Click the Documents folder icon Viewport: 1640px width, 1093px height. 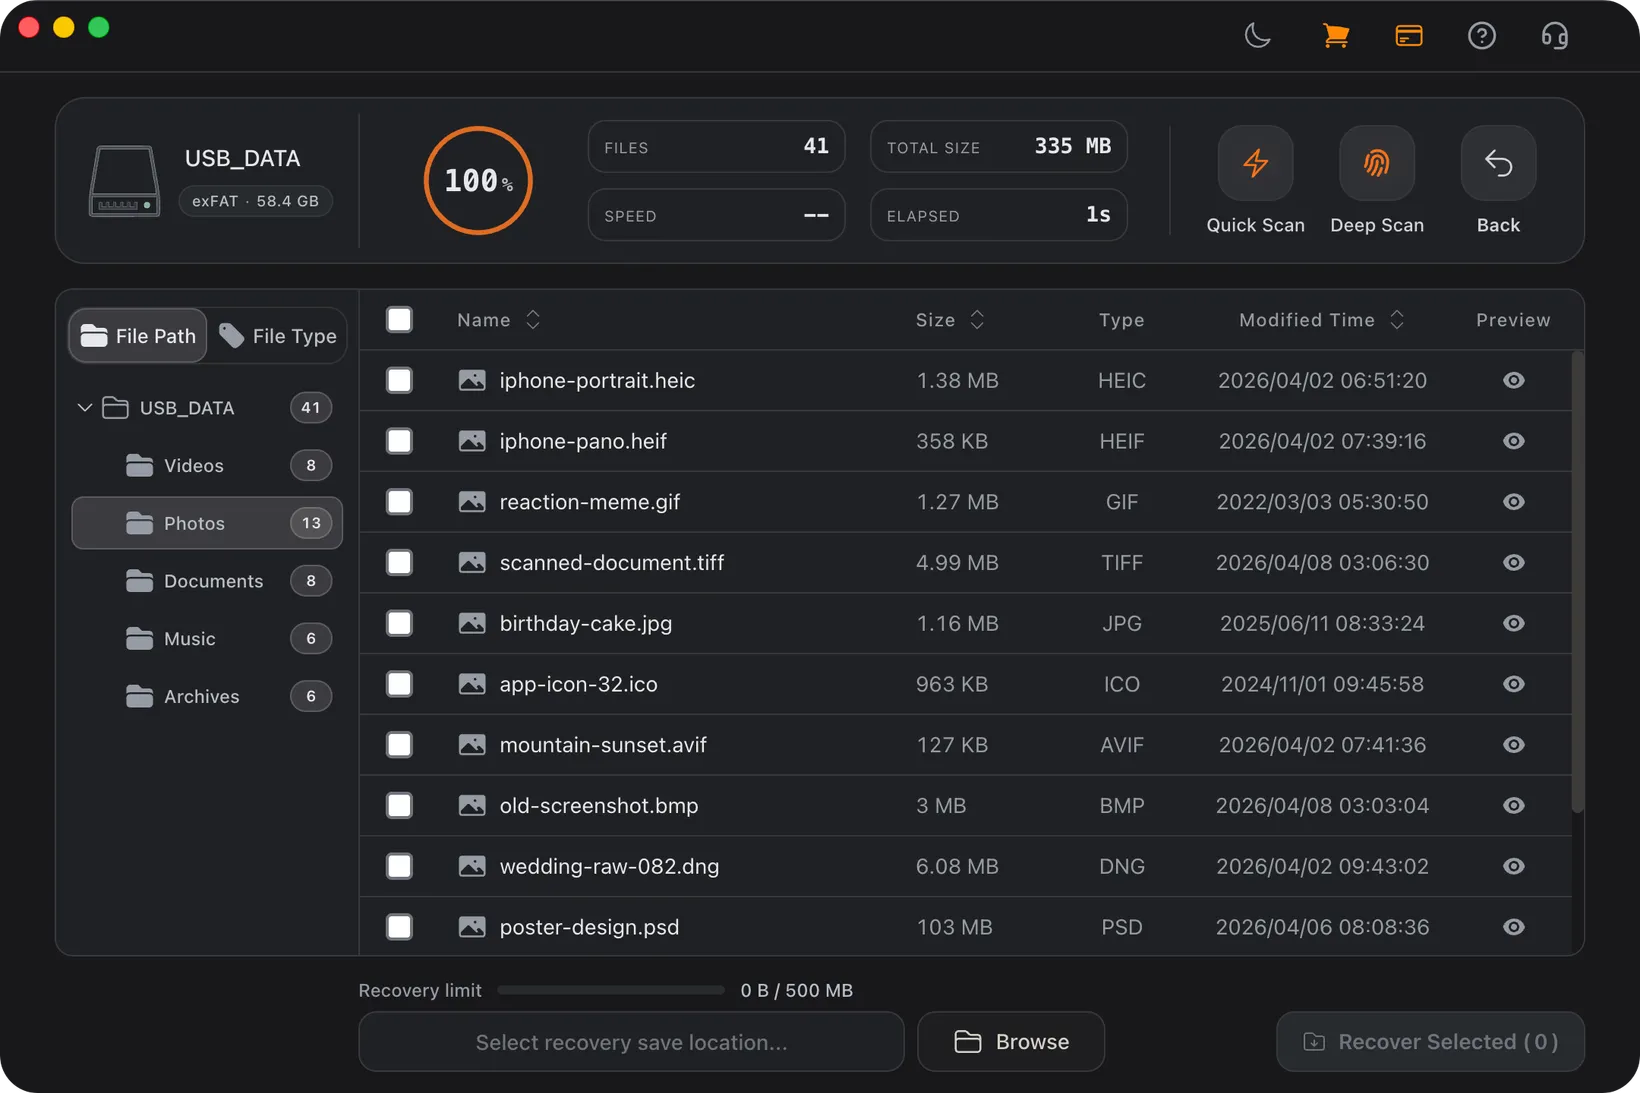click(x=140, y=581)
